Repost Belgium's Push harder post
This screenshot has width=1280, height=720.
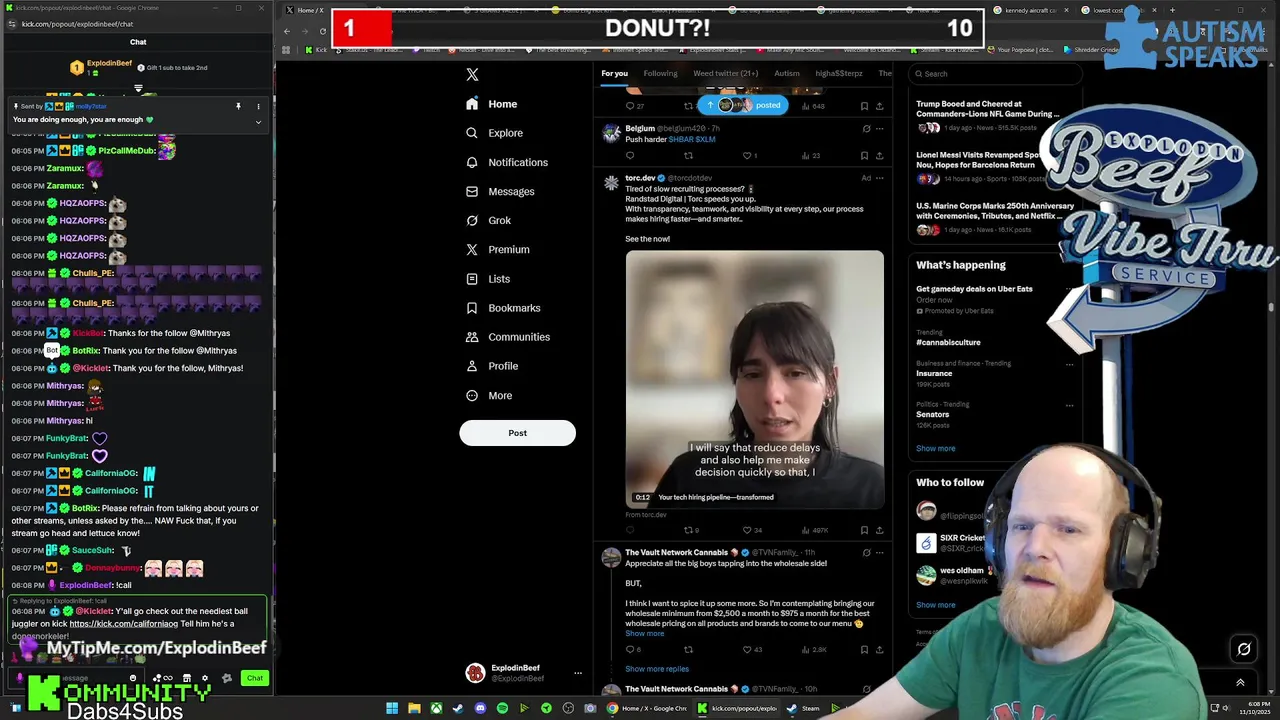click(688, 155)
